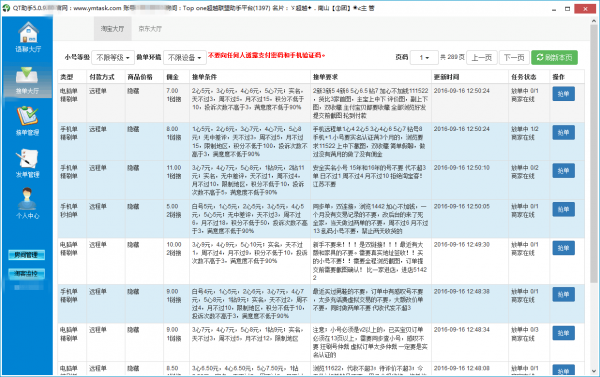Click the 房间管理 button in sidebar
This screenshot has width=600, height=377.
26,255
